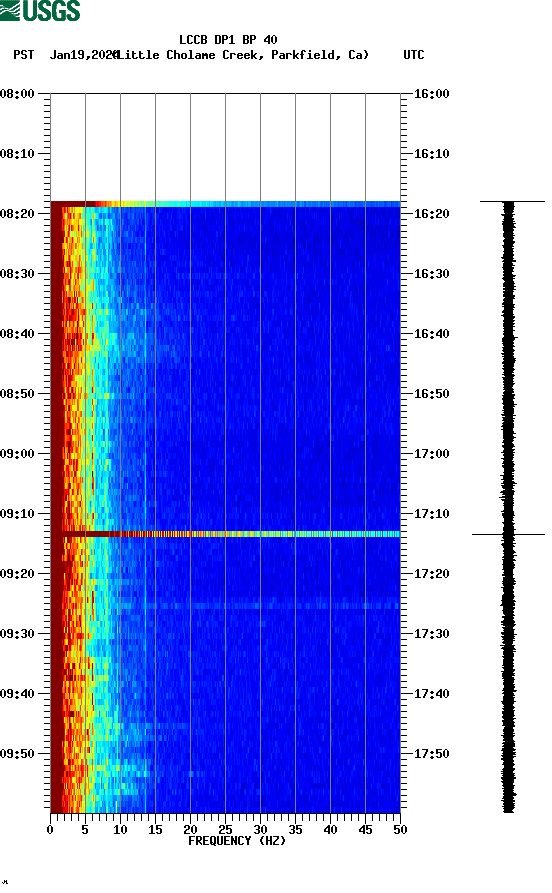
Task: Click the 30 Hz frequency tick label
Action: click(260, 830)
